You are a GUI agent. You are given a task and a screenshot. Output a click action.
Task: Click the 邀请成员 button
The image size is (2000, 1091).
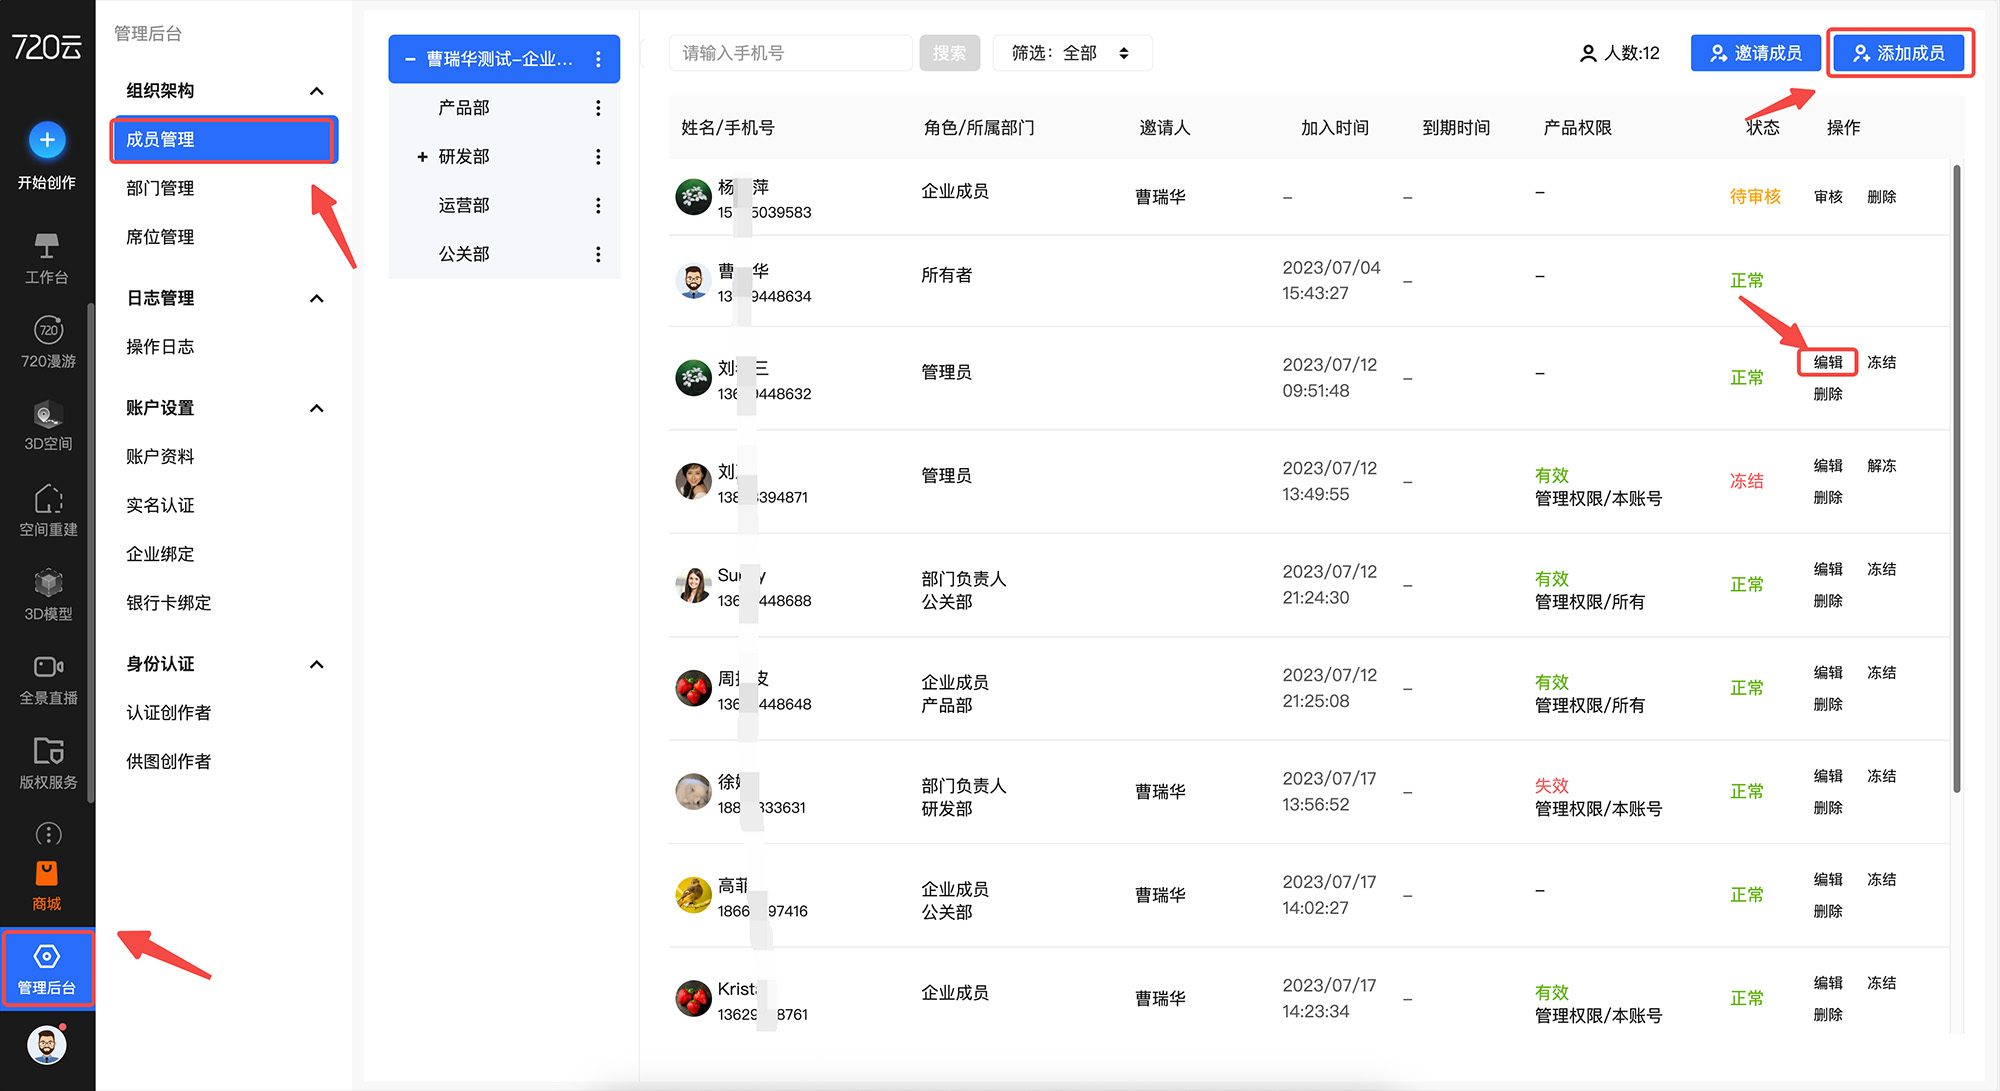click(1755, 53)
